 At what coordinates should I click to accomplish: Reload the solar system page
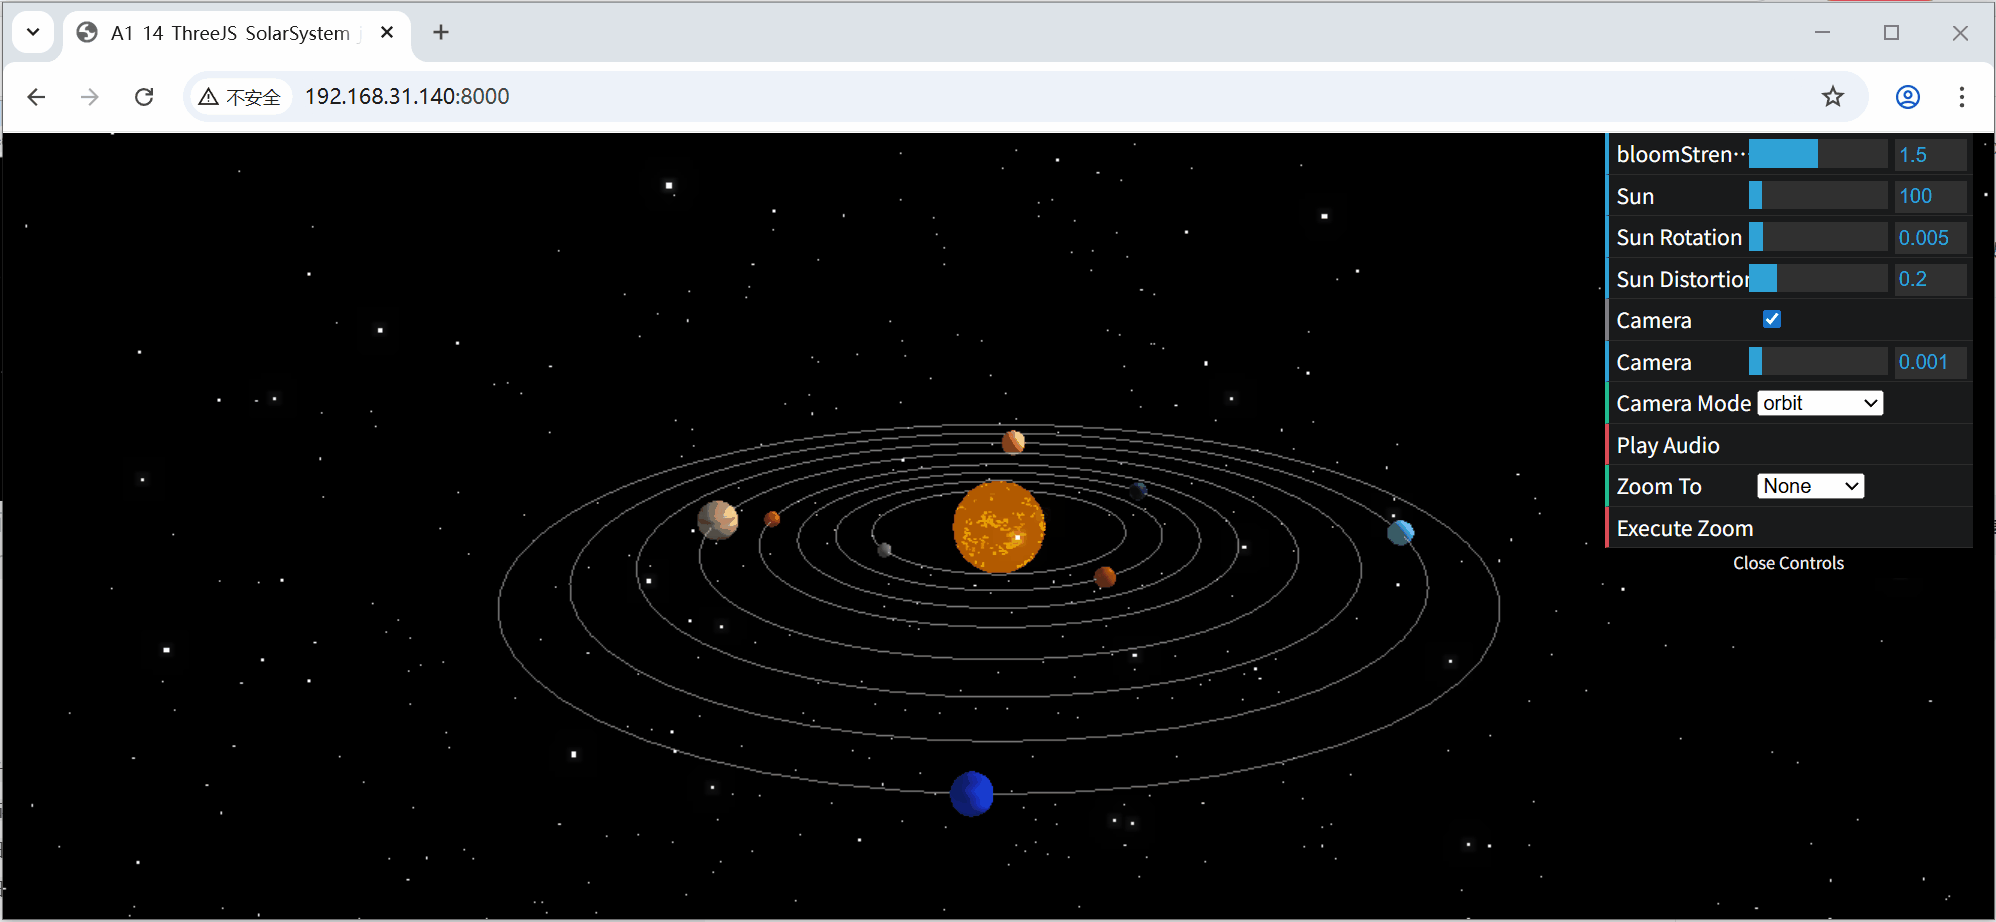144,97
